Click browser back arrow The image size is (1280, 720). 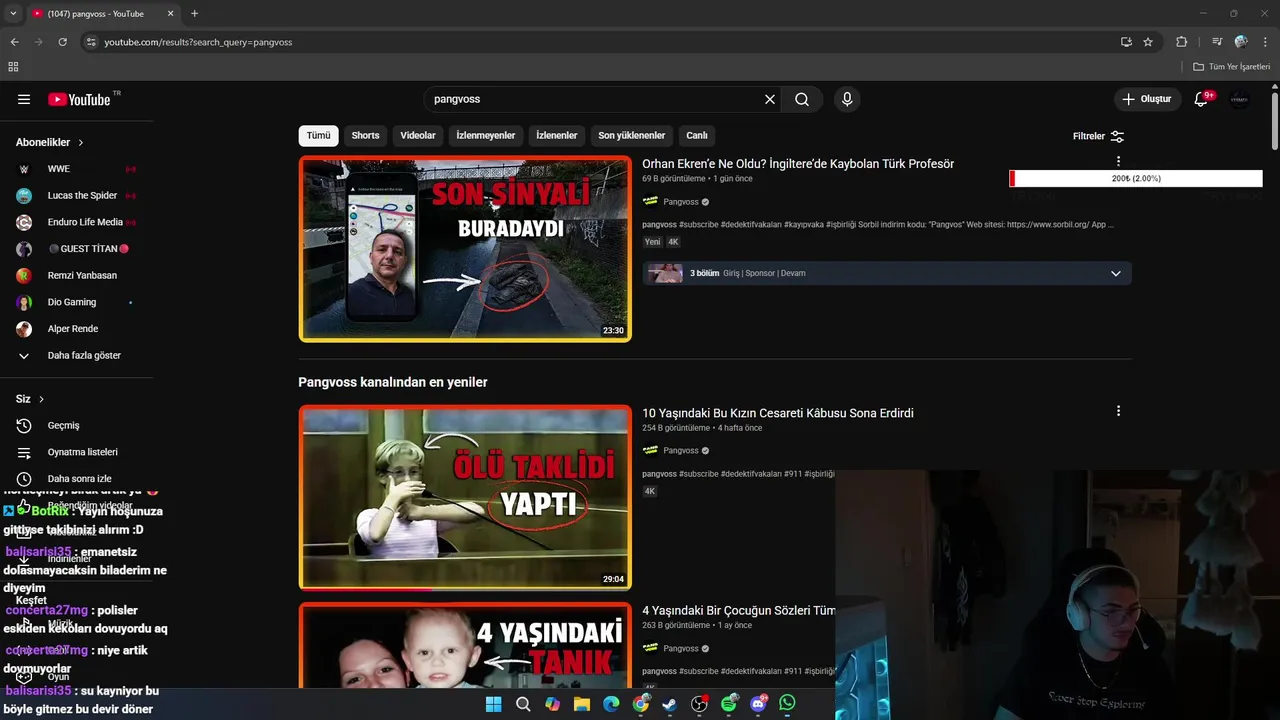14,42
